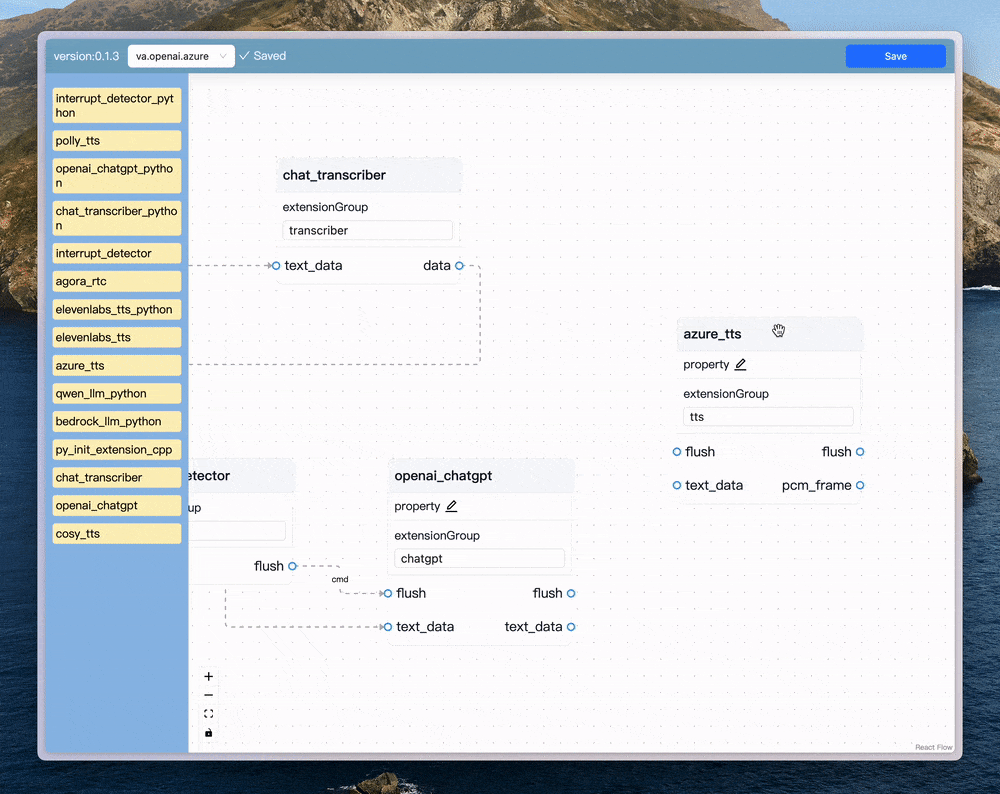Click the openai_chatgpt node title header
1000x794 pixels.
pos(481,476)
